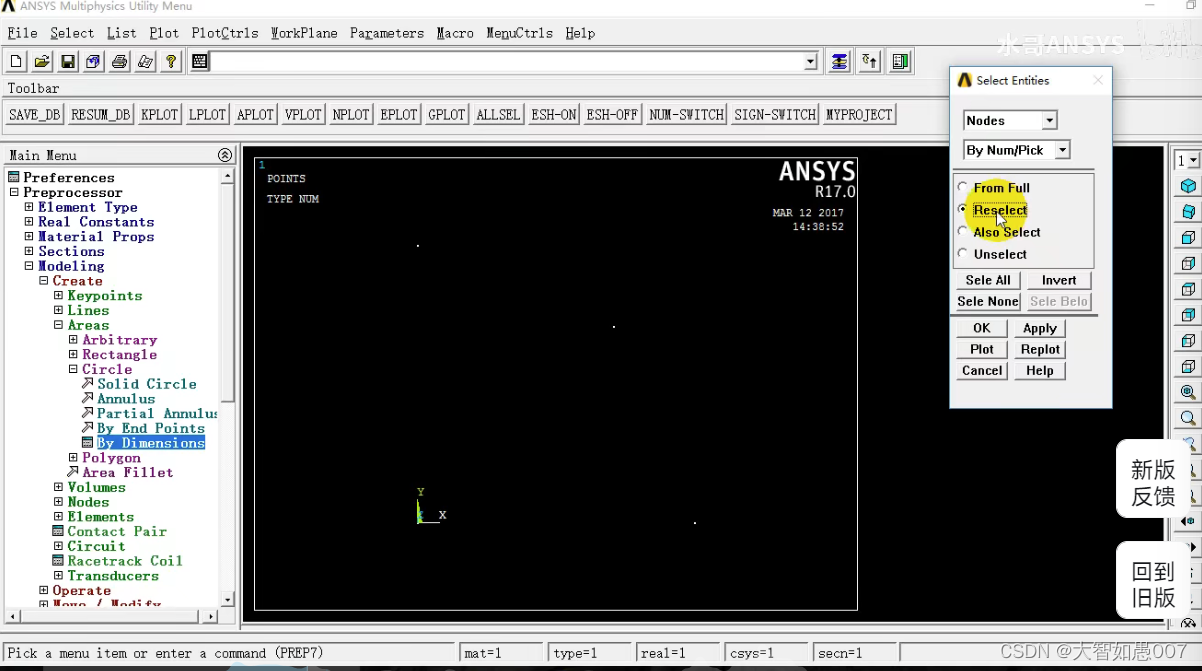Viewport: 1202px width, 671px height.
Task: Select the Back View cube icon
Action: click(x=1188, y=316)
